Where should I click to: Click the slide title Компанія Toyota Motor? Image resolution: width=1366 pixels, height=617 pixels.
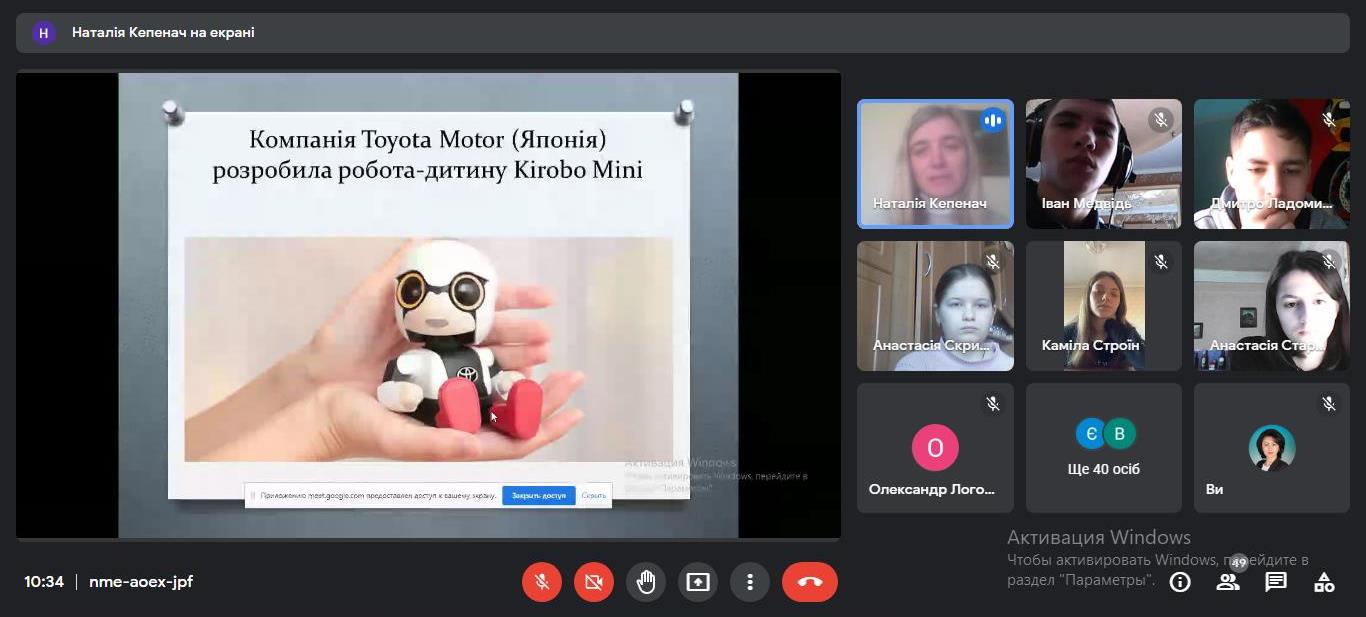coord(428,154)
